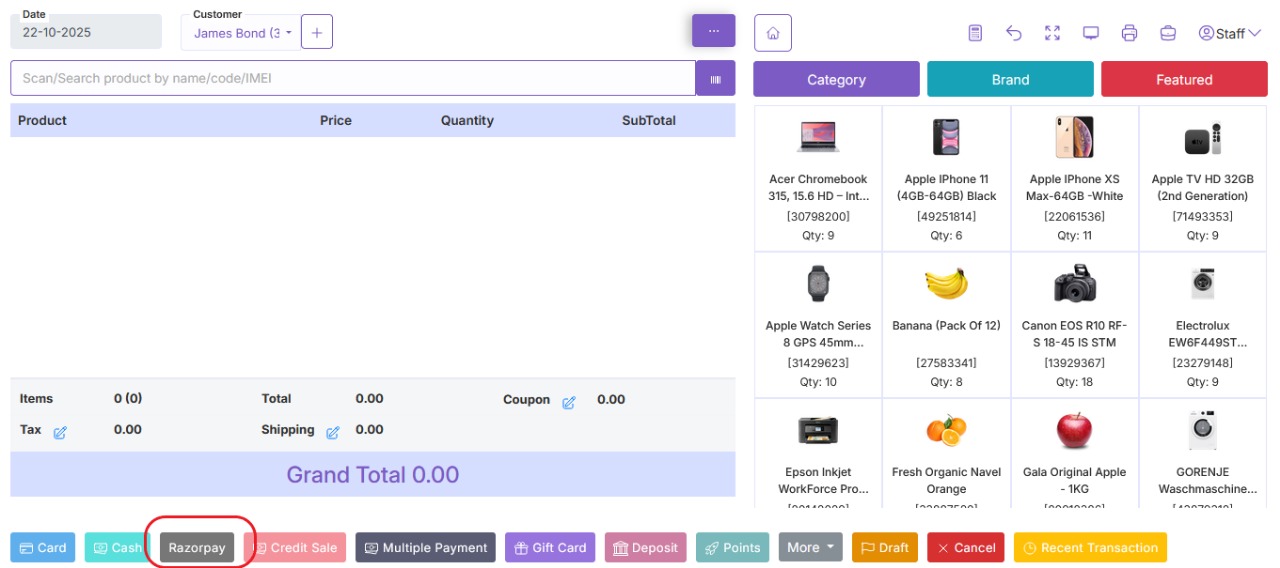The image size is (1280, 568).
Task: Select the Banana (Pack Of 12) product
Action: tap(946, 325)
